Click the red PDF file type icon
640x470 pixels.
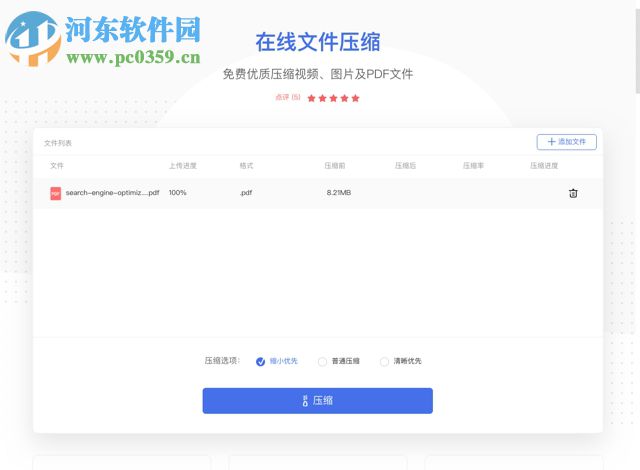tap(56, 193)
